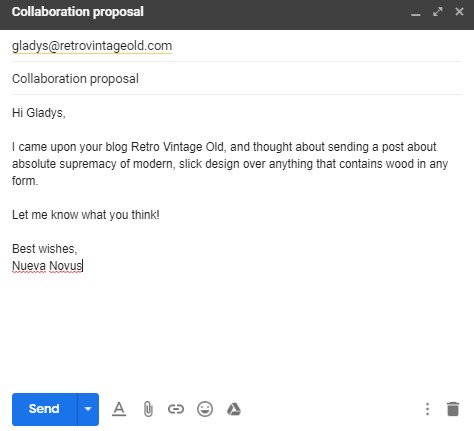Select the gladys@retrovintageold.com recipient
This screenshot has height=431, width=474.
(x=92, y=46)
